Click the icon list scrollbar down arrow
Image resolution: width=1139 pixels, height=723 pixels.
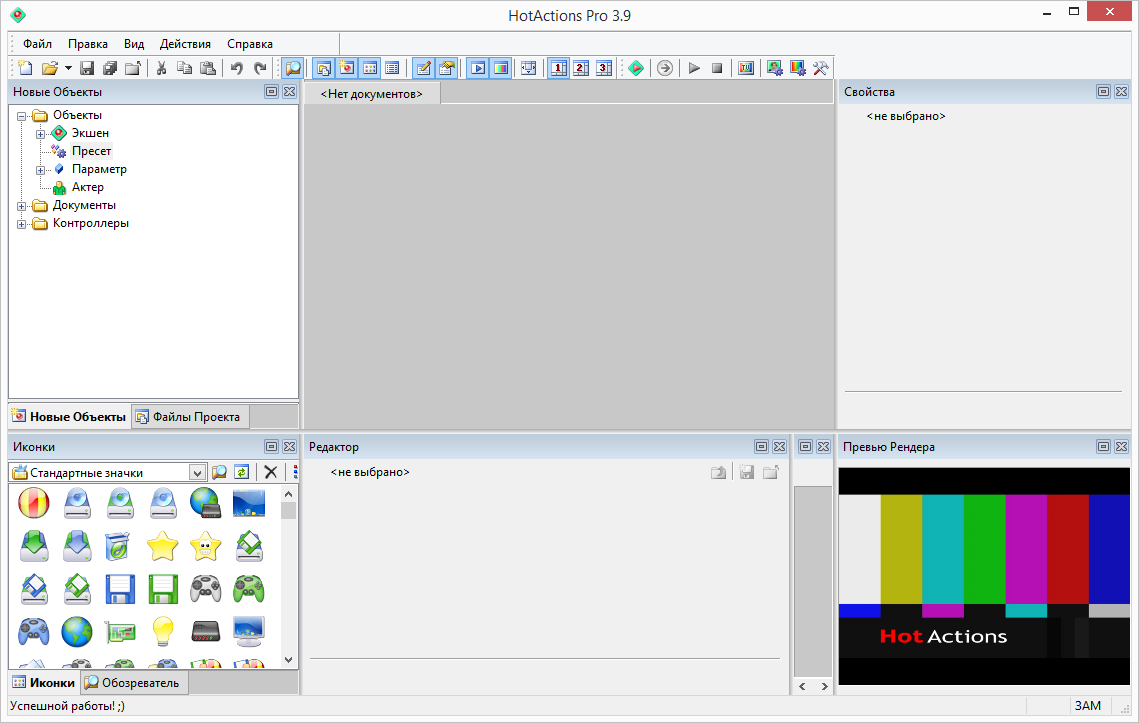(x=288, y=660)
